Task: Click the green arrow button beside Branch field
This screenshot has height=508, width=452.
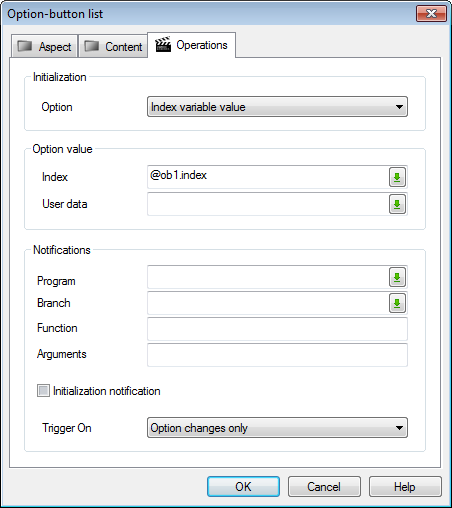Action: tap(397, 303)
